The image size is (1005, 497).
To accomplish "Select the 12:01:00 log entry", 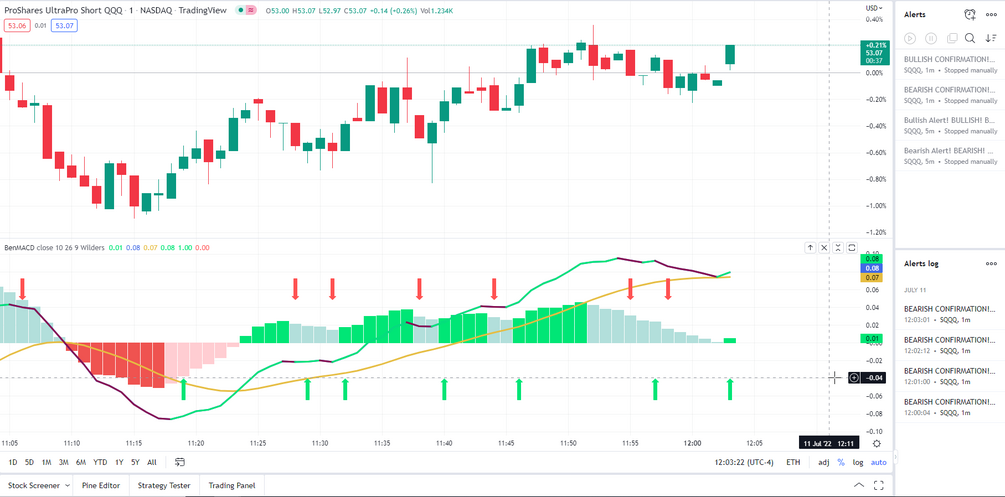I will click(x=950, y=376).
